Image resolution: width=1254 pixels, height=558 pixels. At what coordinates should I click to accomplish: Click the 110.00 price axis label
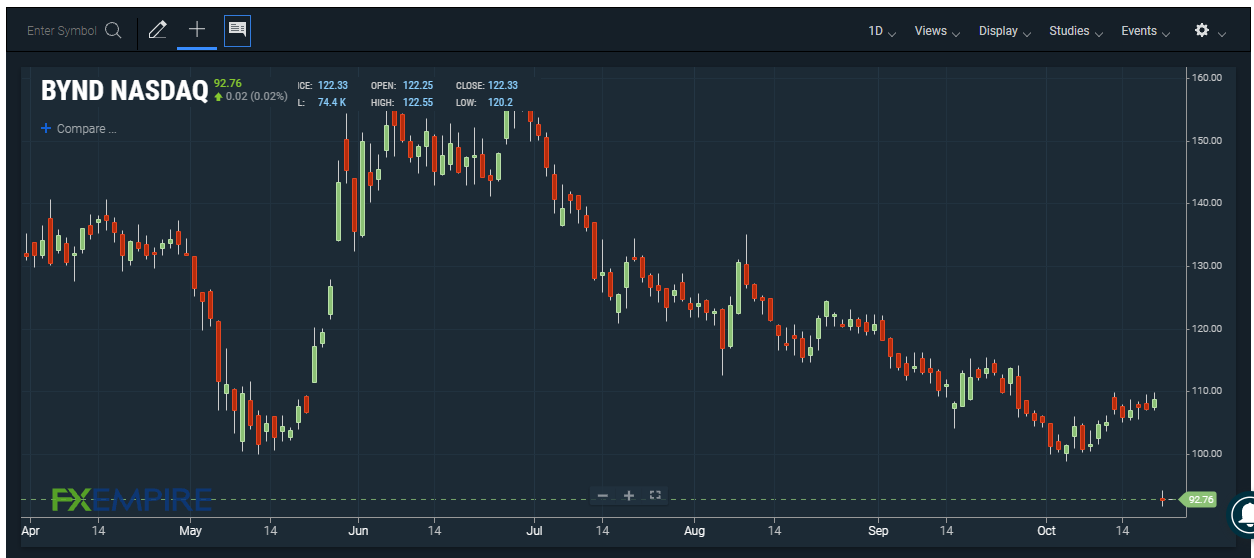pos(1208,391)
